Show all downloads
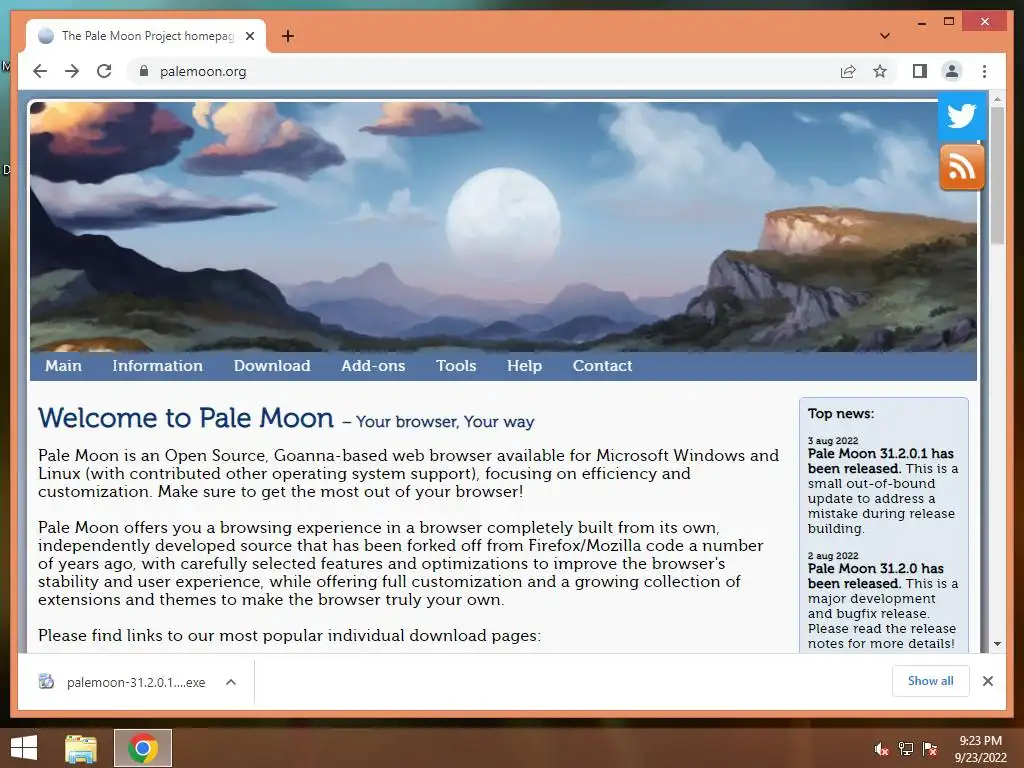 point(930,680)
